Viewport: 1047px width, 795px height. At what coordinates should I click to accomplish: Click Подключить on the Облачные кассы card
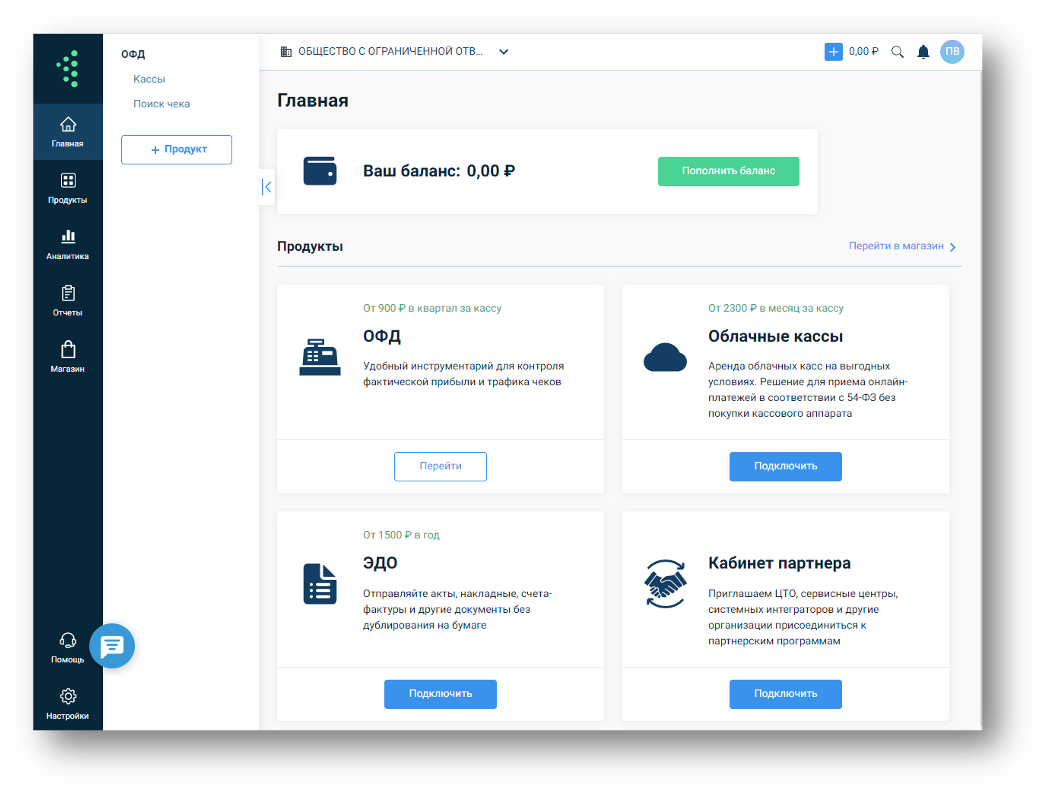785,466
